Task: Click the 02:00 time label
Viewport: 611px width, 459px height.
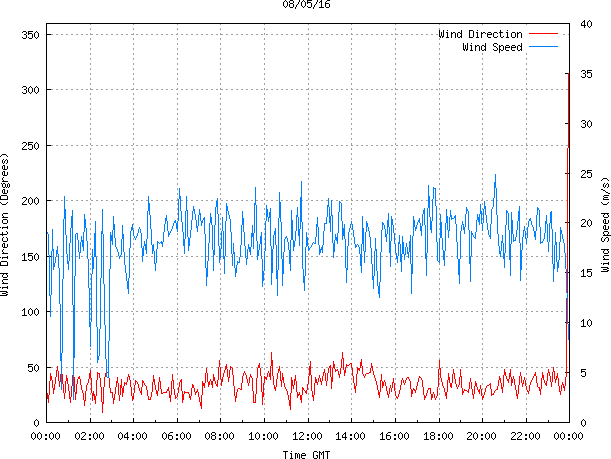Action: [x=90, y=436]
